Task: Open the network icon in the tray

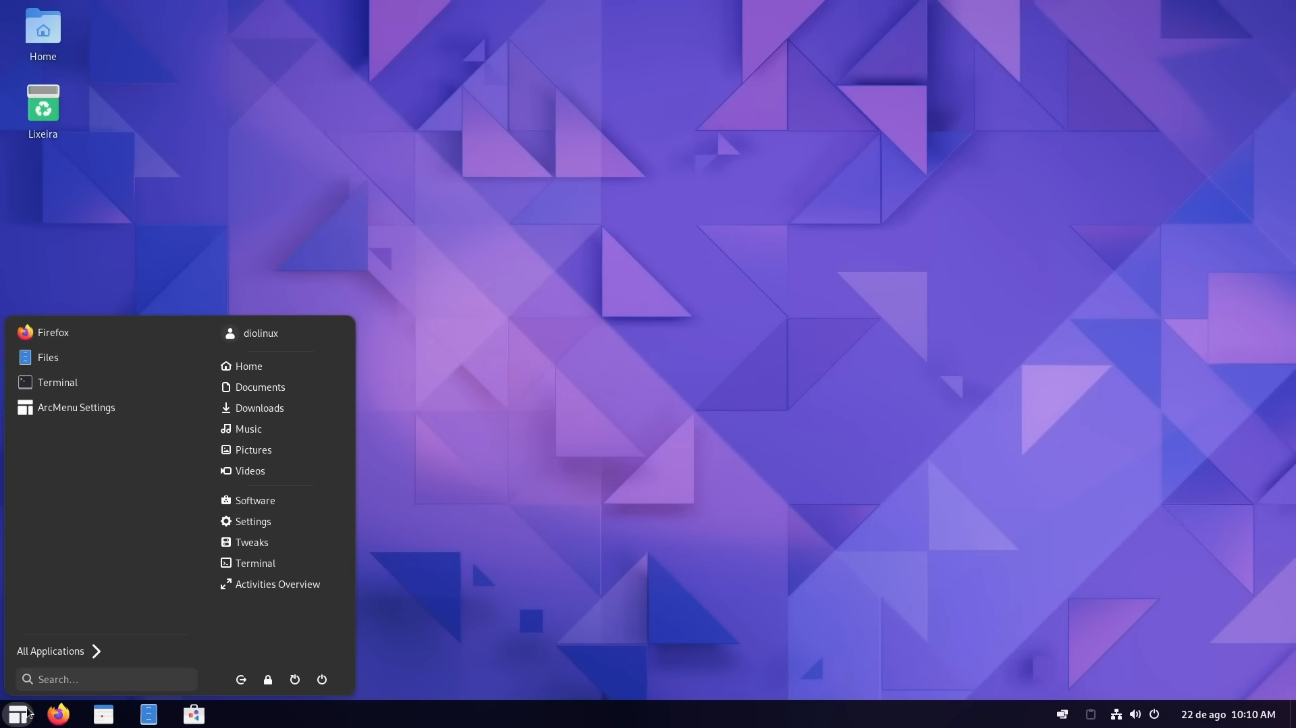Action: [x=1115, y=714]
